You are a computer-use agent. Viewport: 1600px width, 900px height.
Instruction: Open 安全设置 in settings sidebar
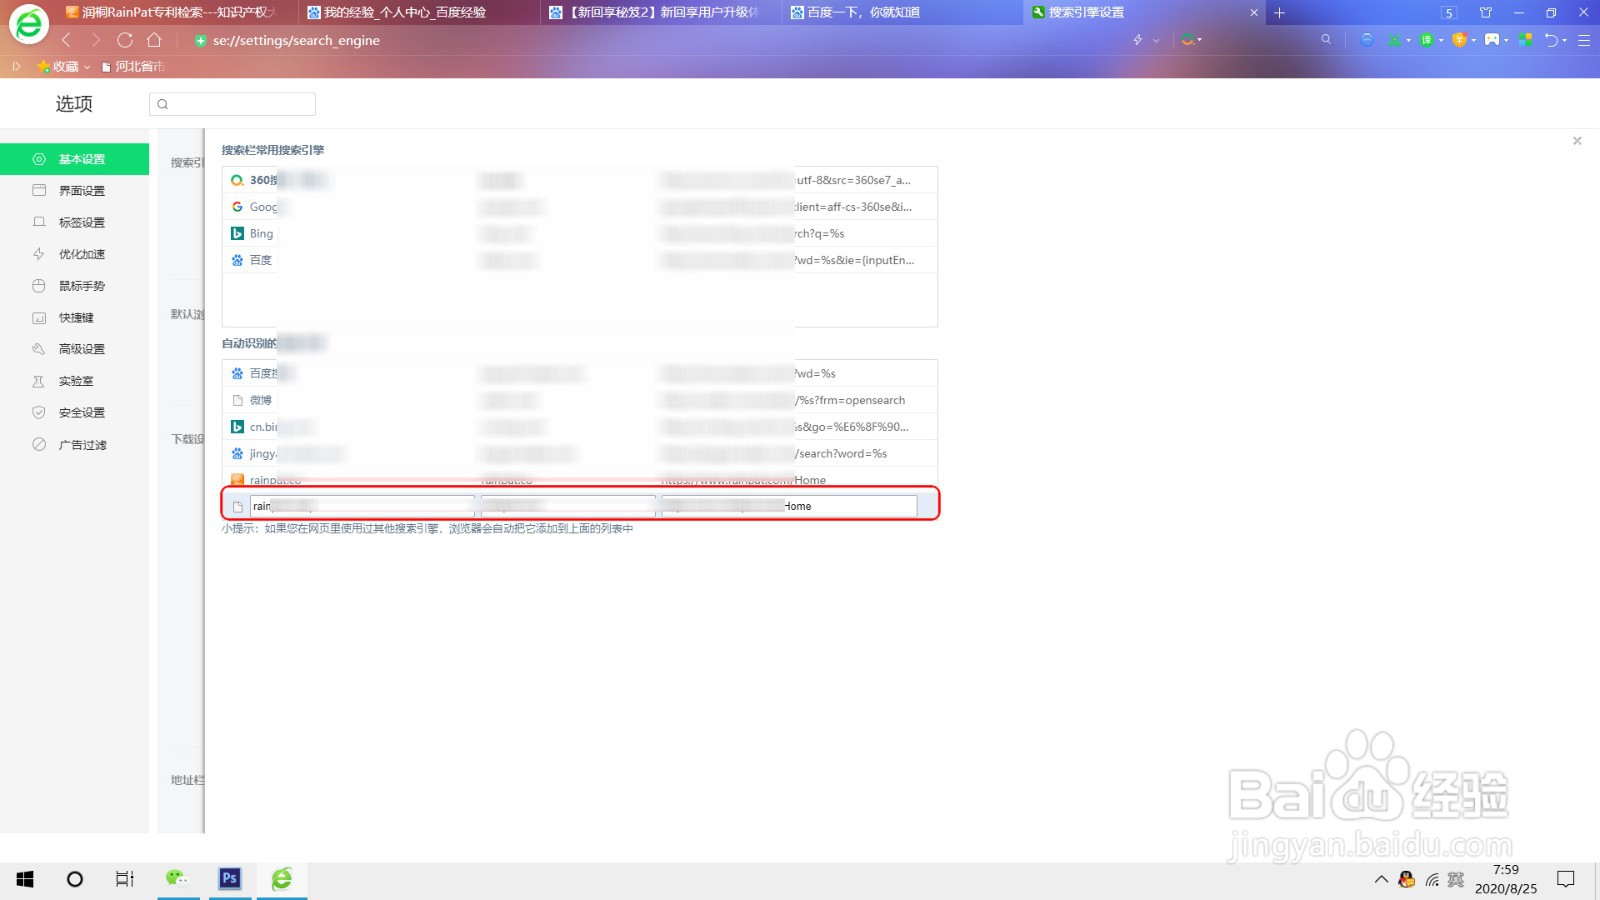point(74,413)
